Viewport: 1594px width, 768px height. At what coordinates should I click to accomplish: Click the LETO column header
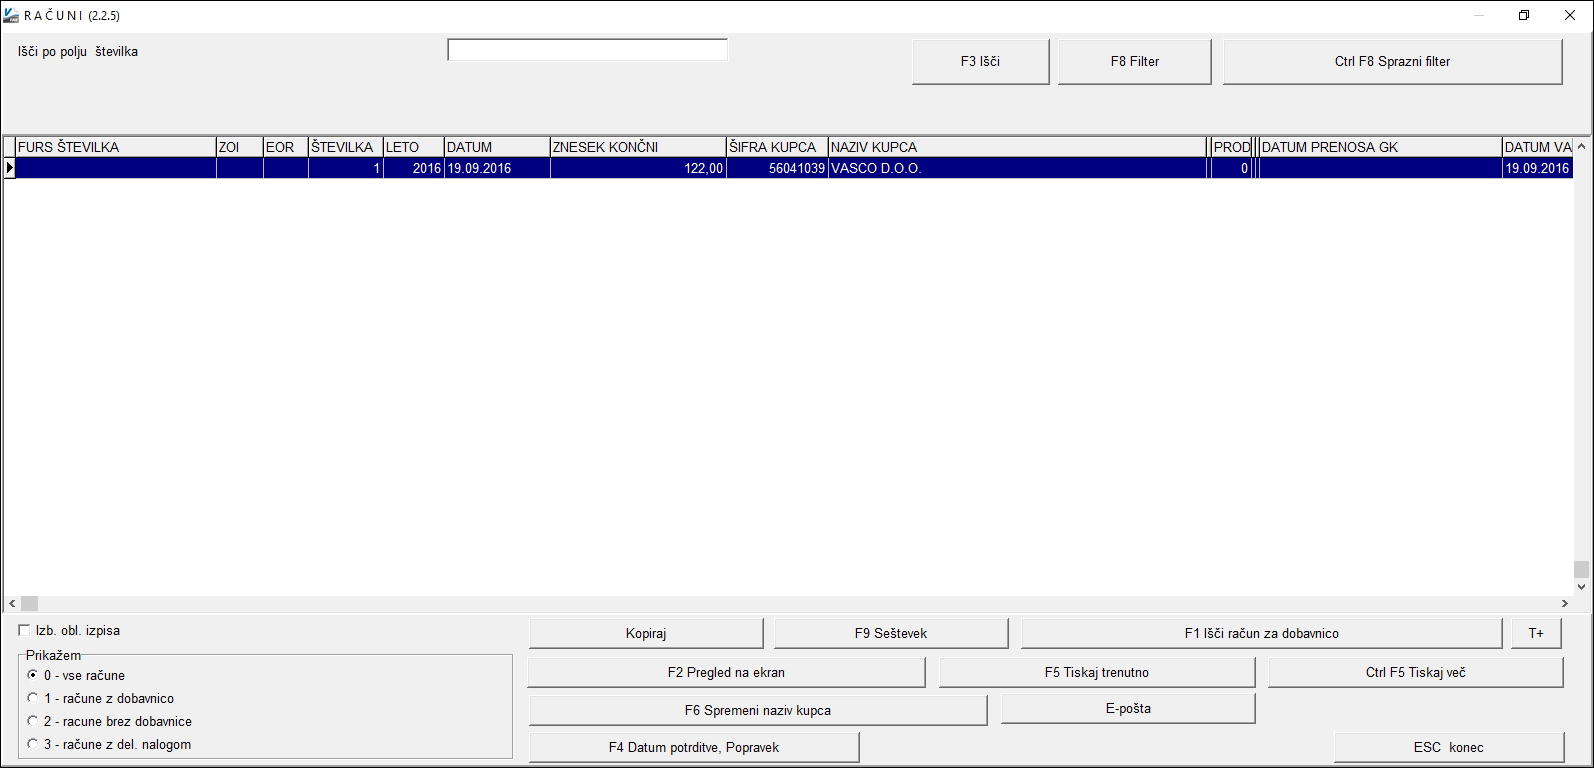[x=413, y=147]
